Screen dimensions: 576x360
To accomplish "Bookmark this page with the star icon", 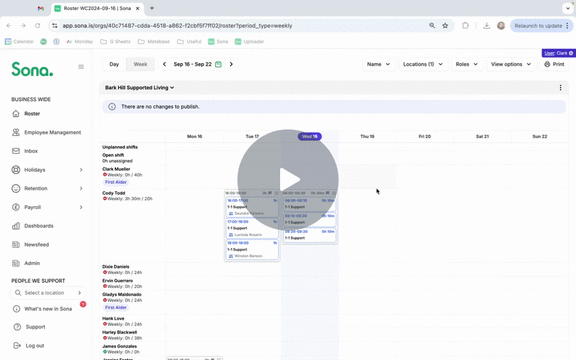I will point(445,26).
